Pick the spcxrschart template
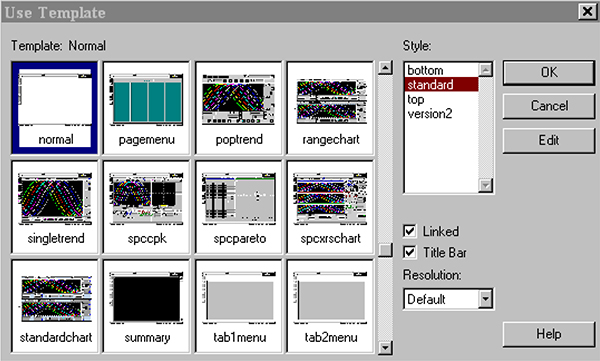600x361 pixels. (x=330, y=207)
